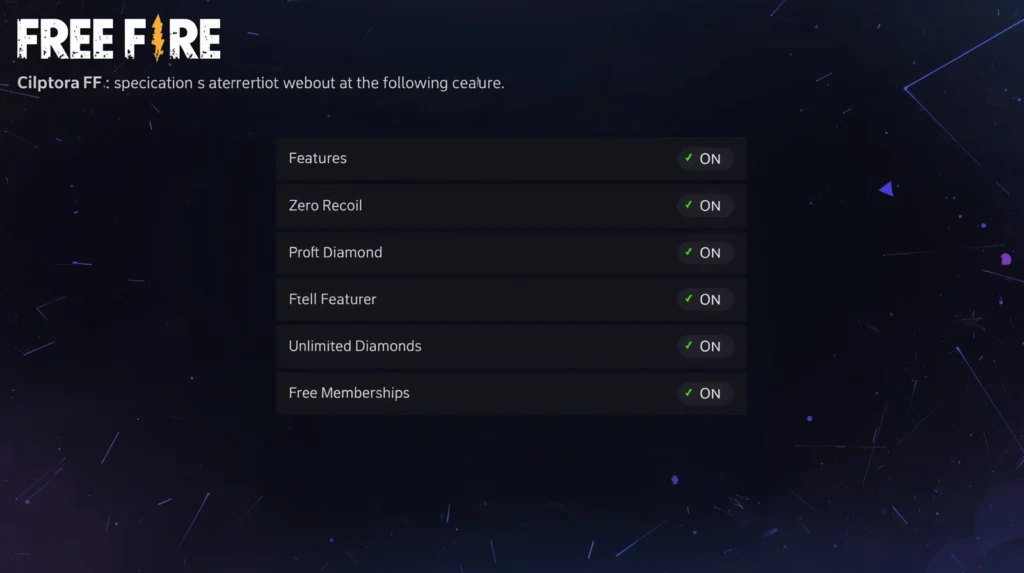Select the Zero Recoil label
Viewport: 1024px width, 573px height.
(325, 205)
